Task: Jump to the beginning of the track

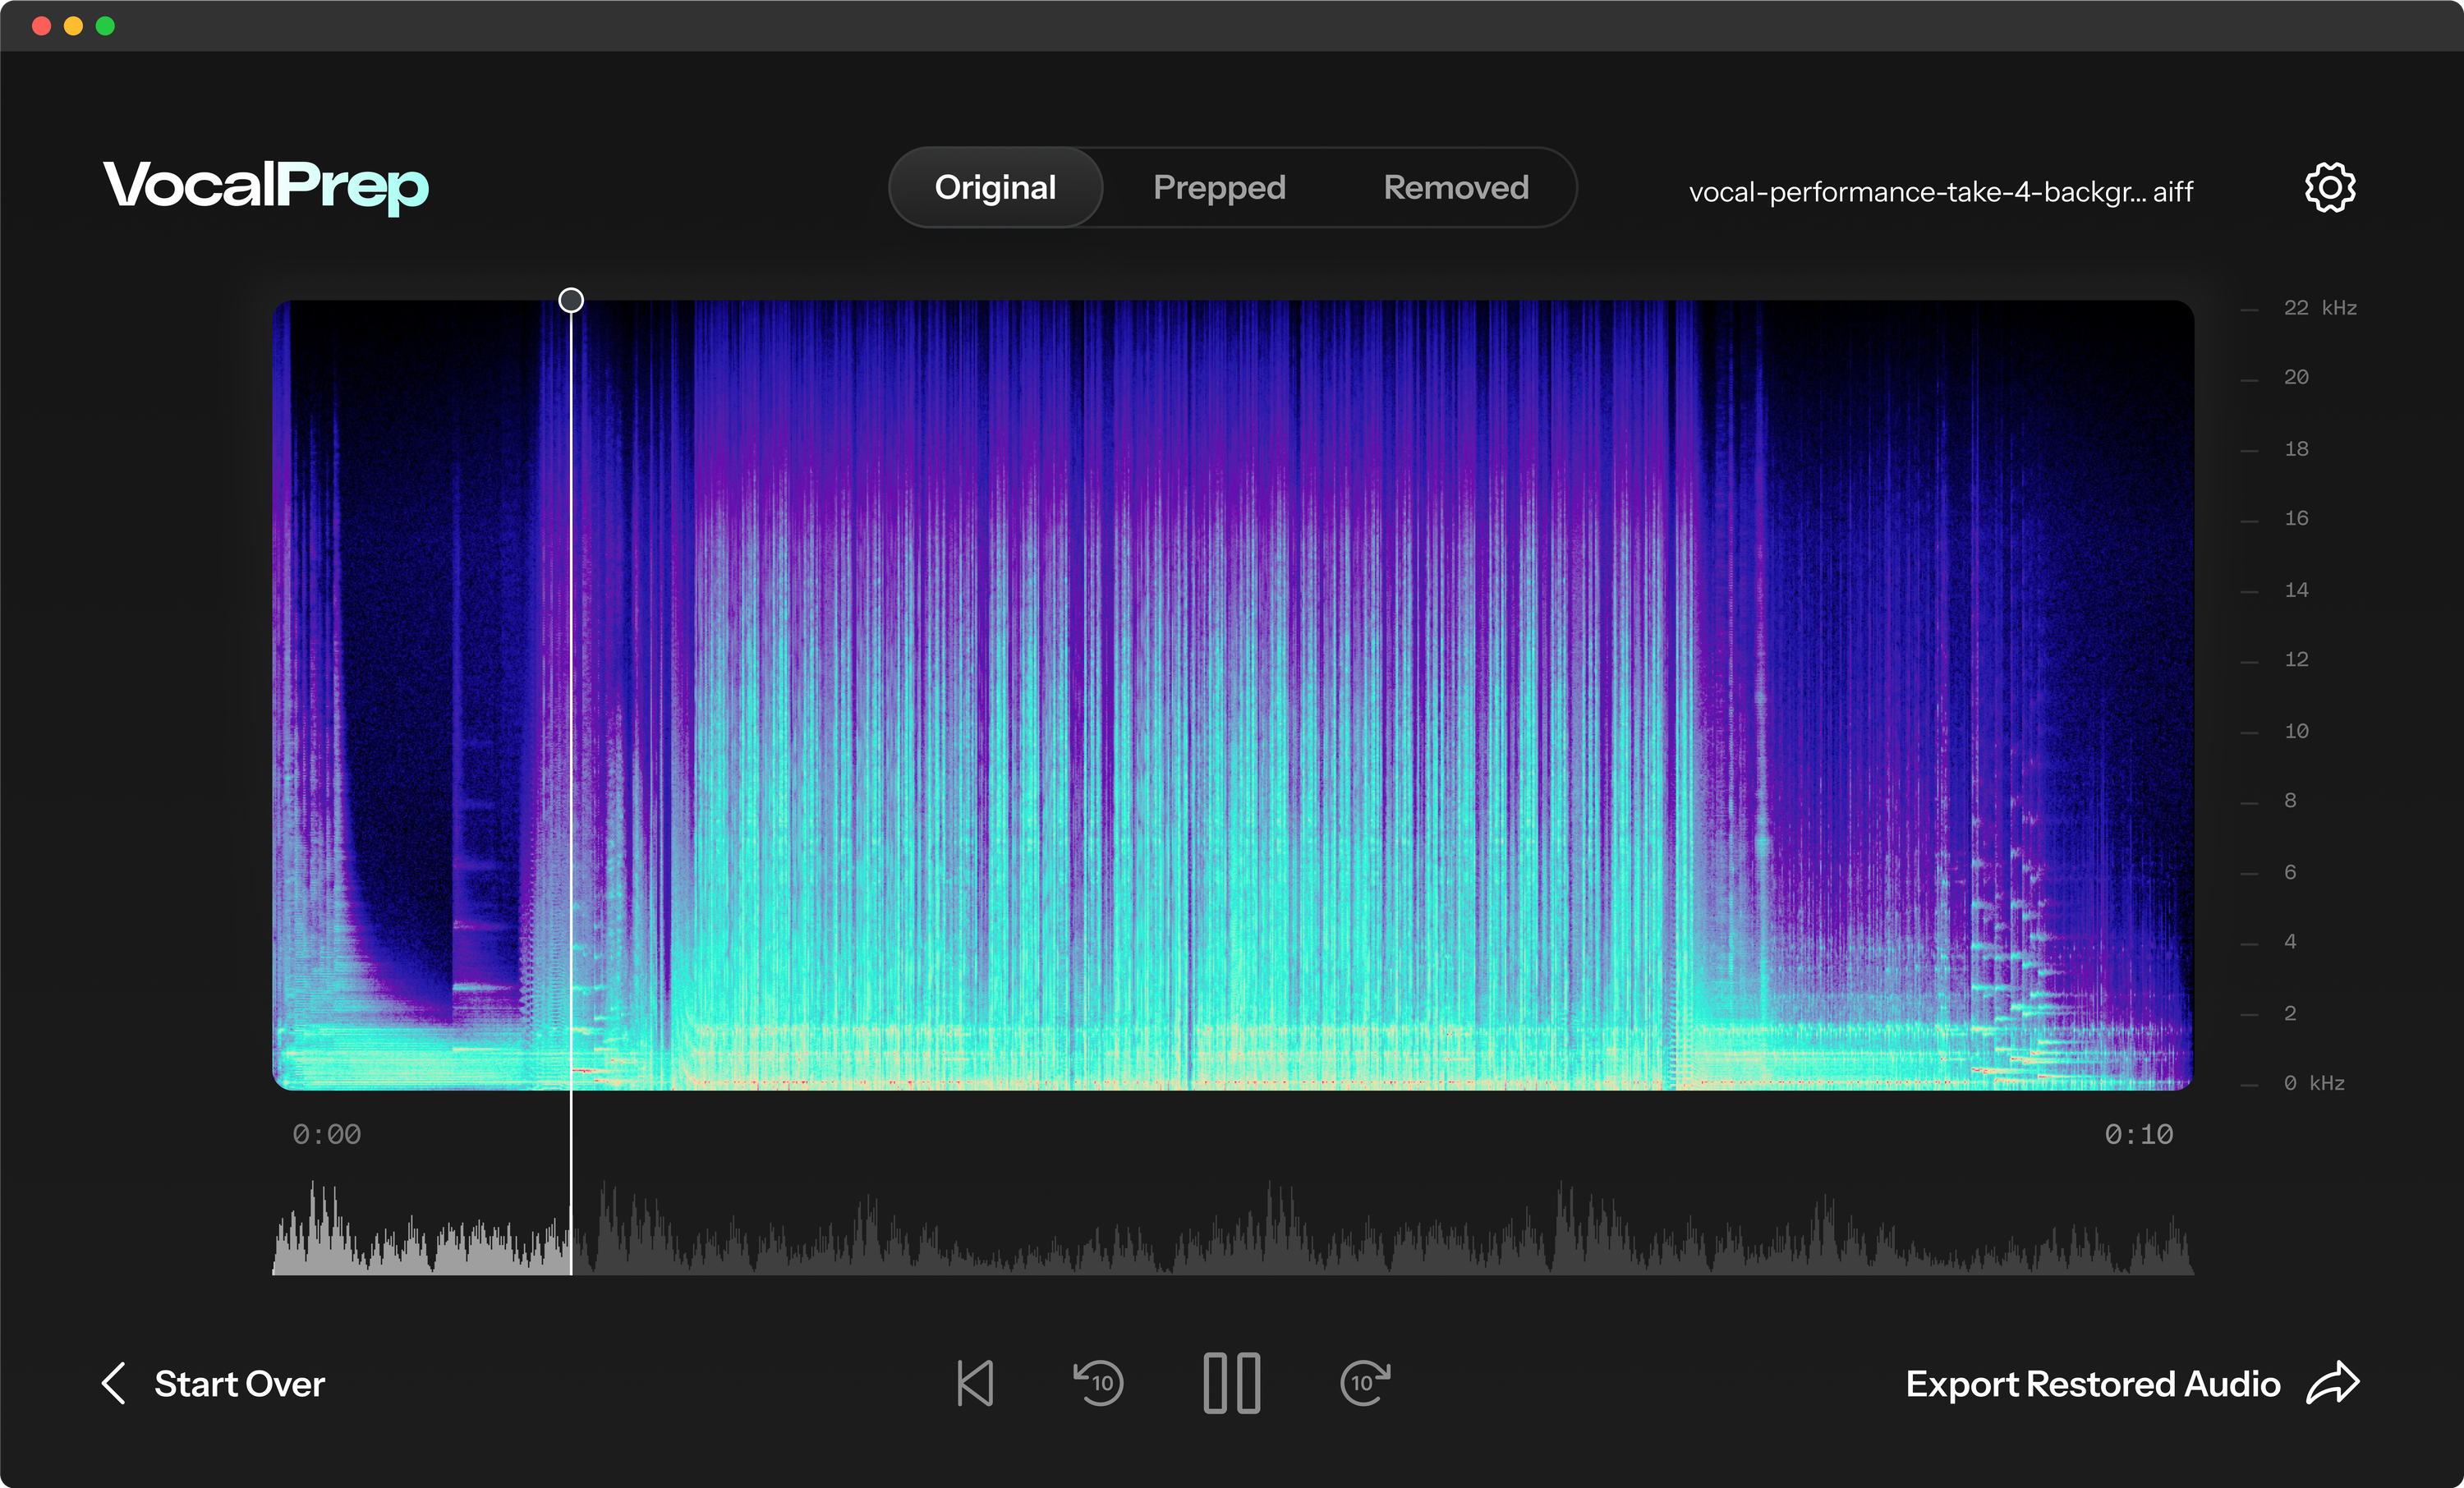Action: 975,1384
